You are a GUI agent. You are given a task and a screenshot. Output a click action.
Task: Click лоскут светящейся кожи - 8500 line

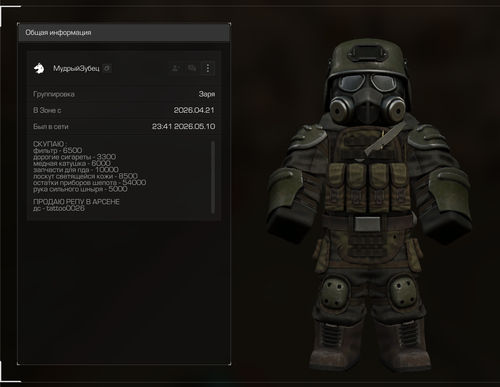[85, 176]
